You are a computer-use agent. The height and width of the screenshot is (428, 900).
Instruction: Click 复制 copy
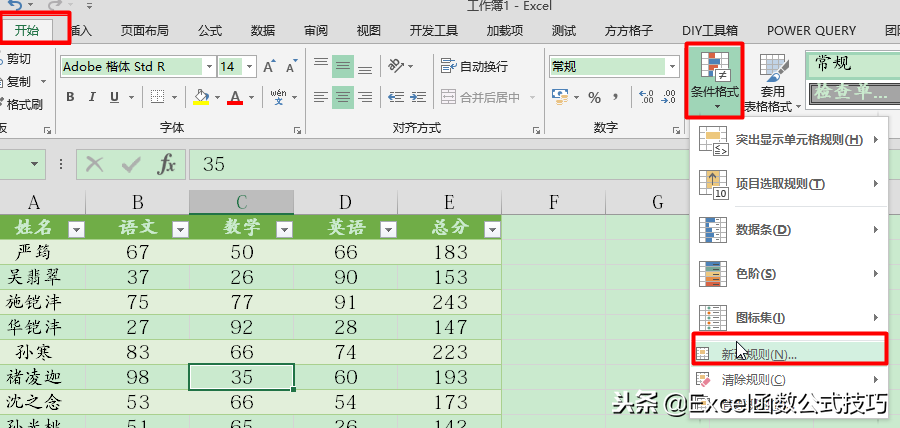[x=15, y=82]
